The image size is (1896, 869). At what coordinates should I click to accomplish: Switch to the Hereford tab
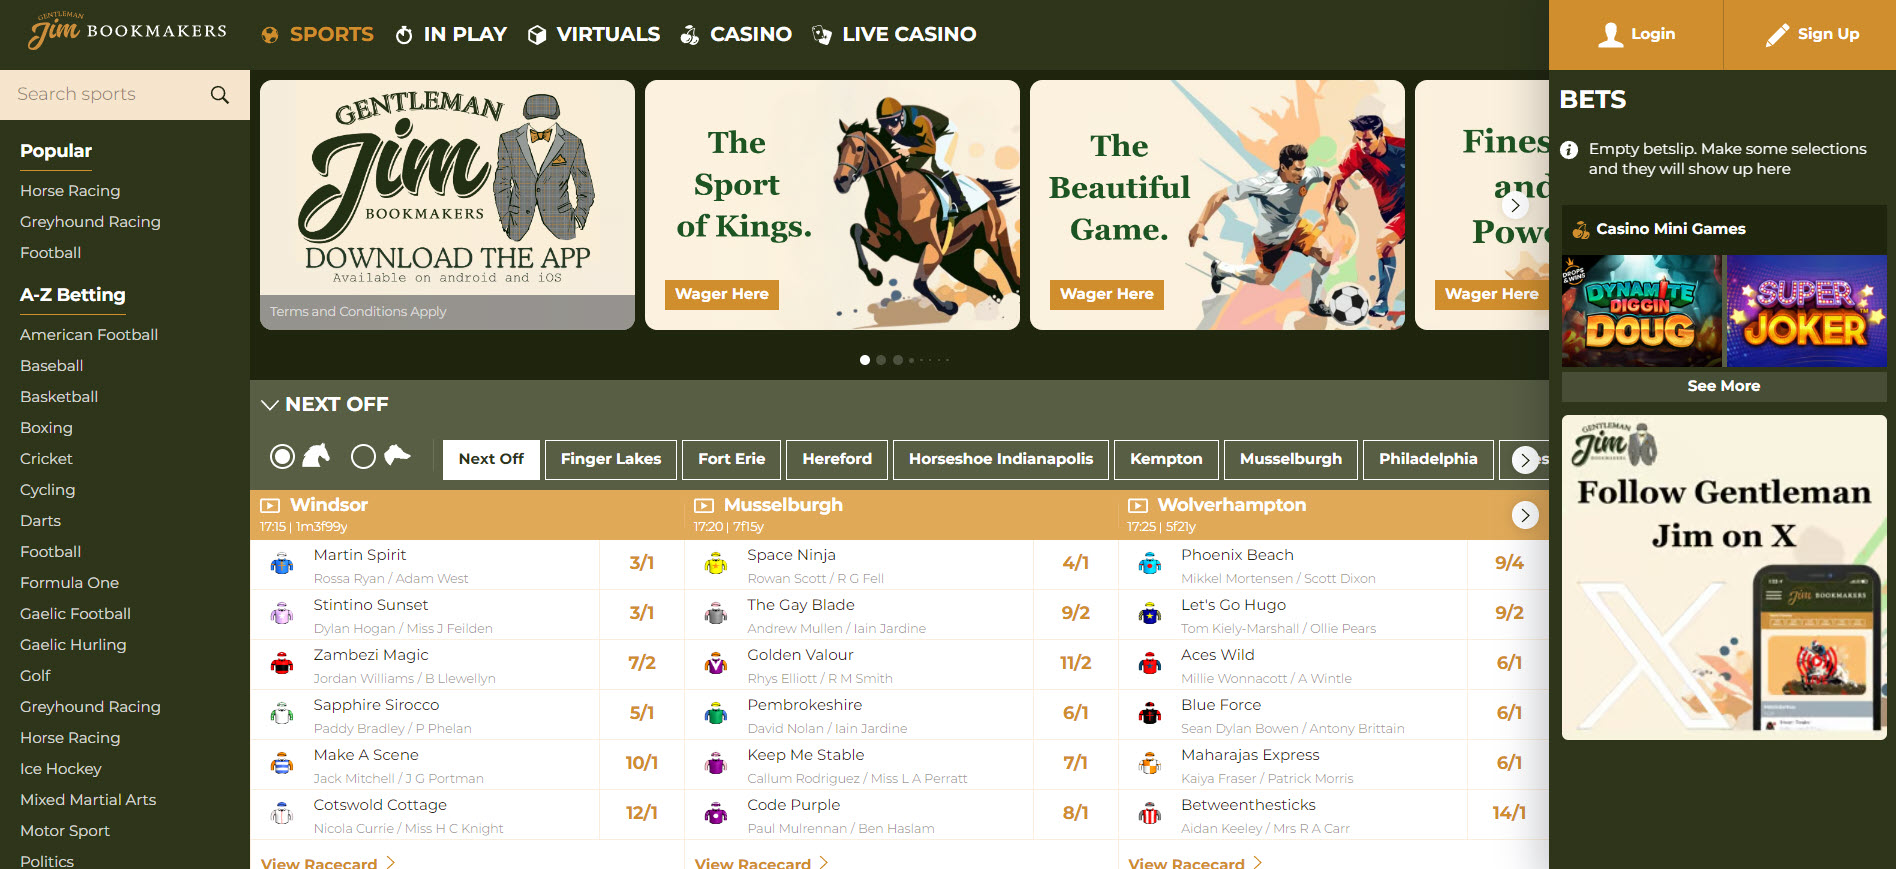point(837,459)
